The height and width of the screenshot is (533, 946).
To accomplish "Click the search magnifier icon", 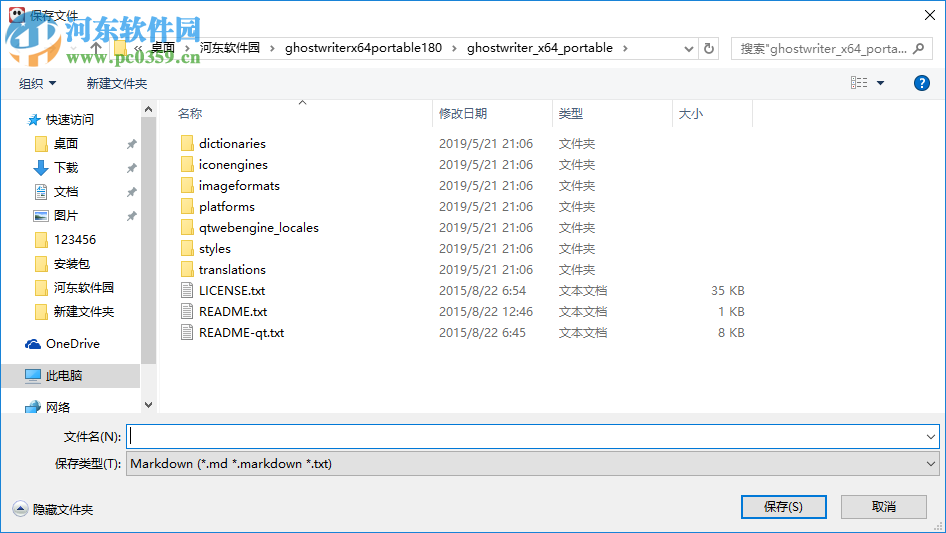I will [x=919, y=48].
